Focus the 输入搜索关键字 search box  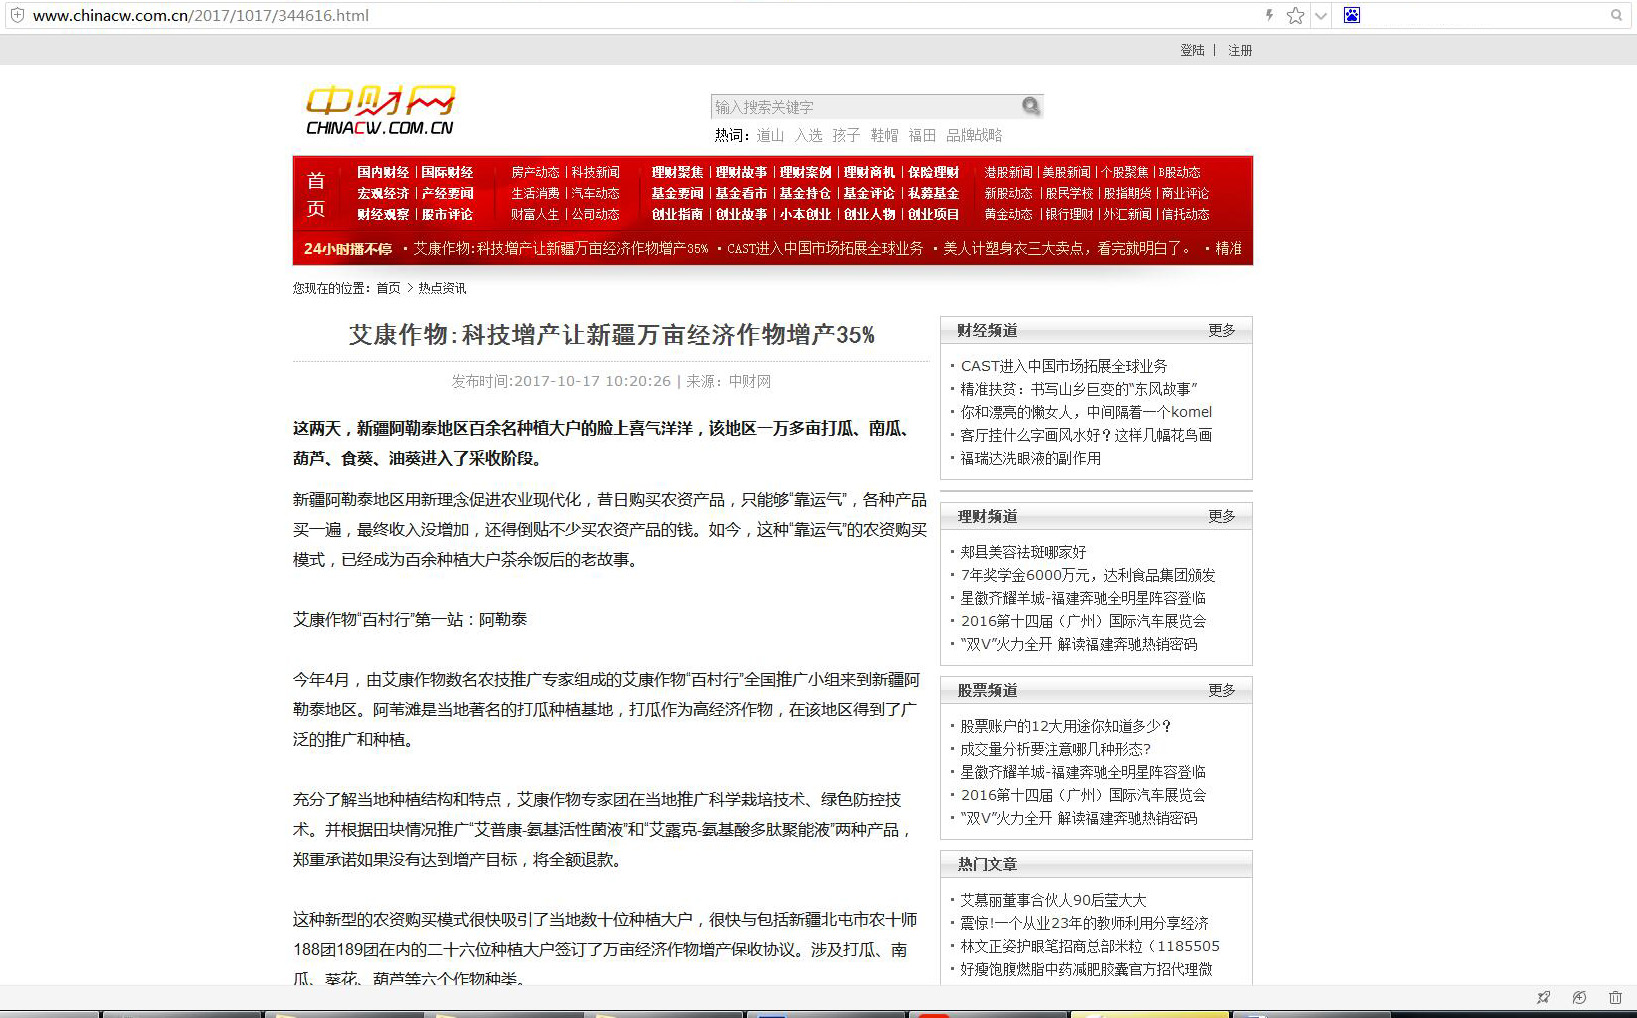tap(865, 107)
